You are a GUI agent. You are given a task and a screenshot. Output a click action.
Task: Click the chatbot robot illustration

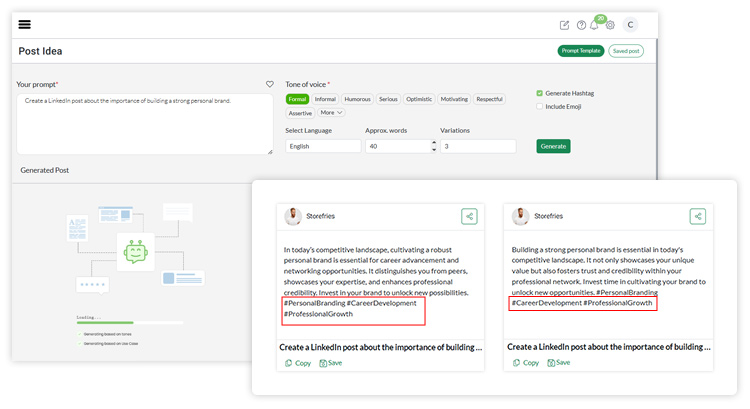click(135, 252)
